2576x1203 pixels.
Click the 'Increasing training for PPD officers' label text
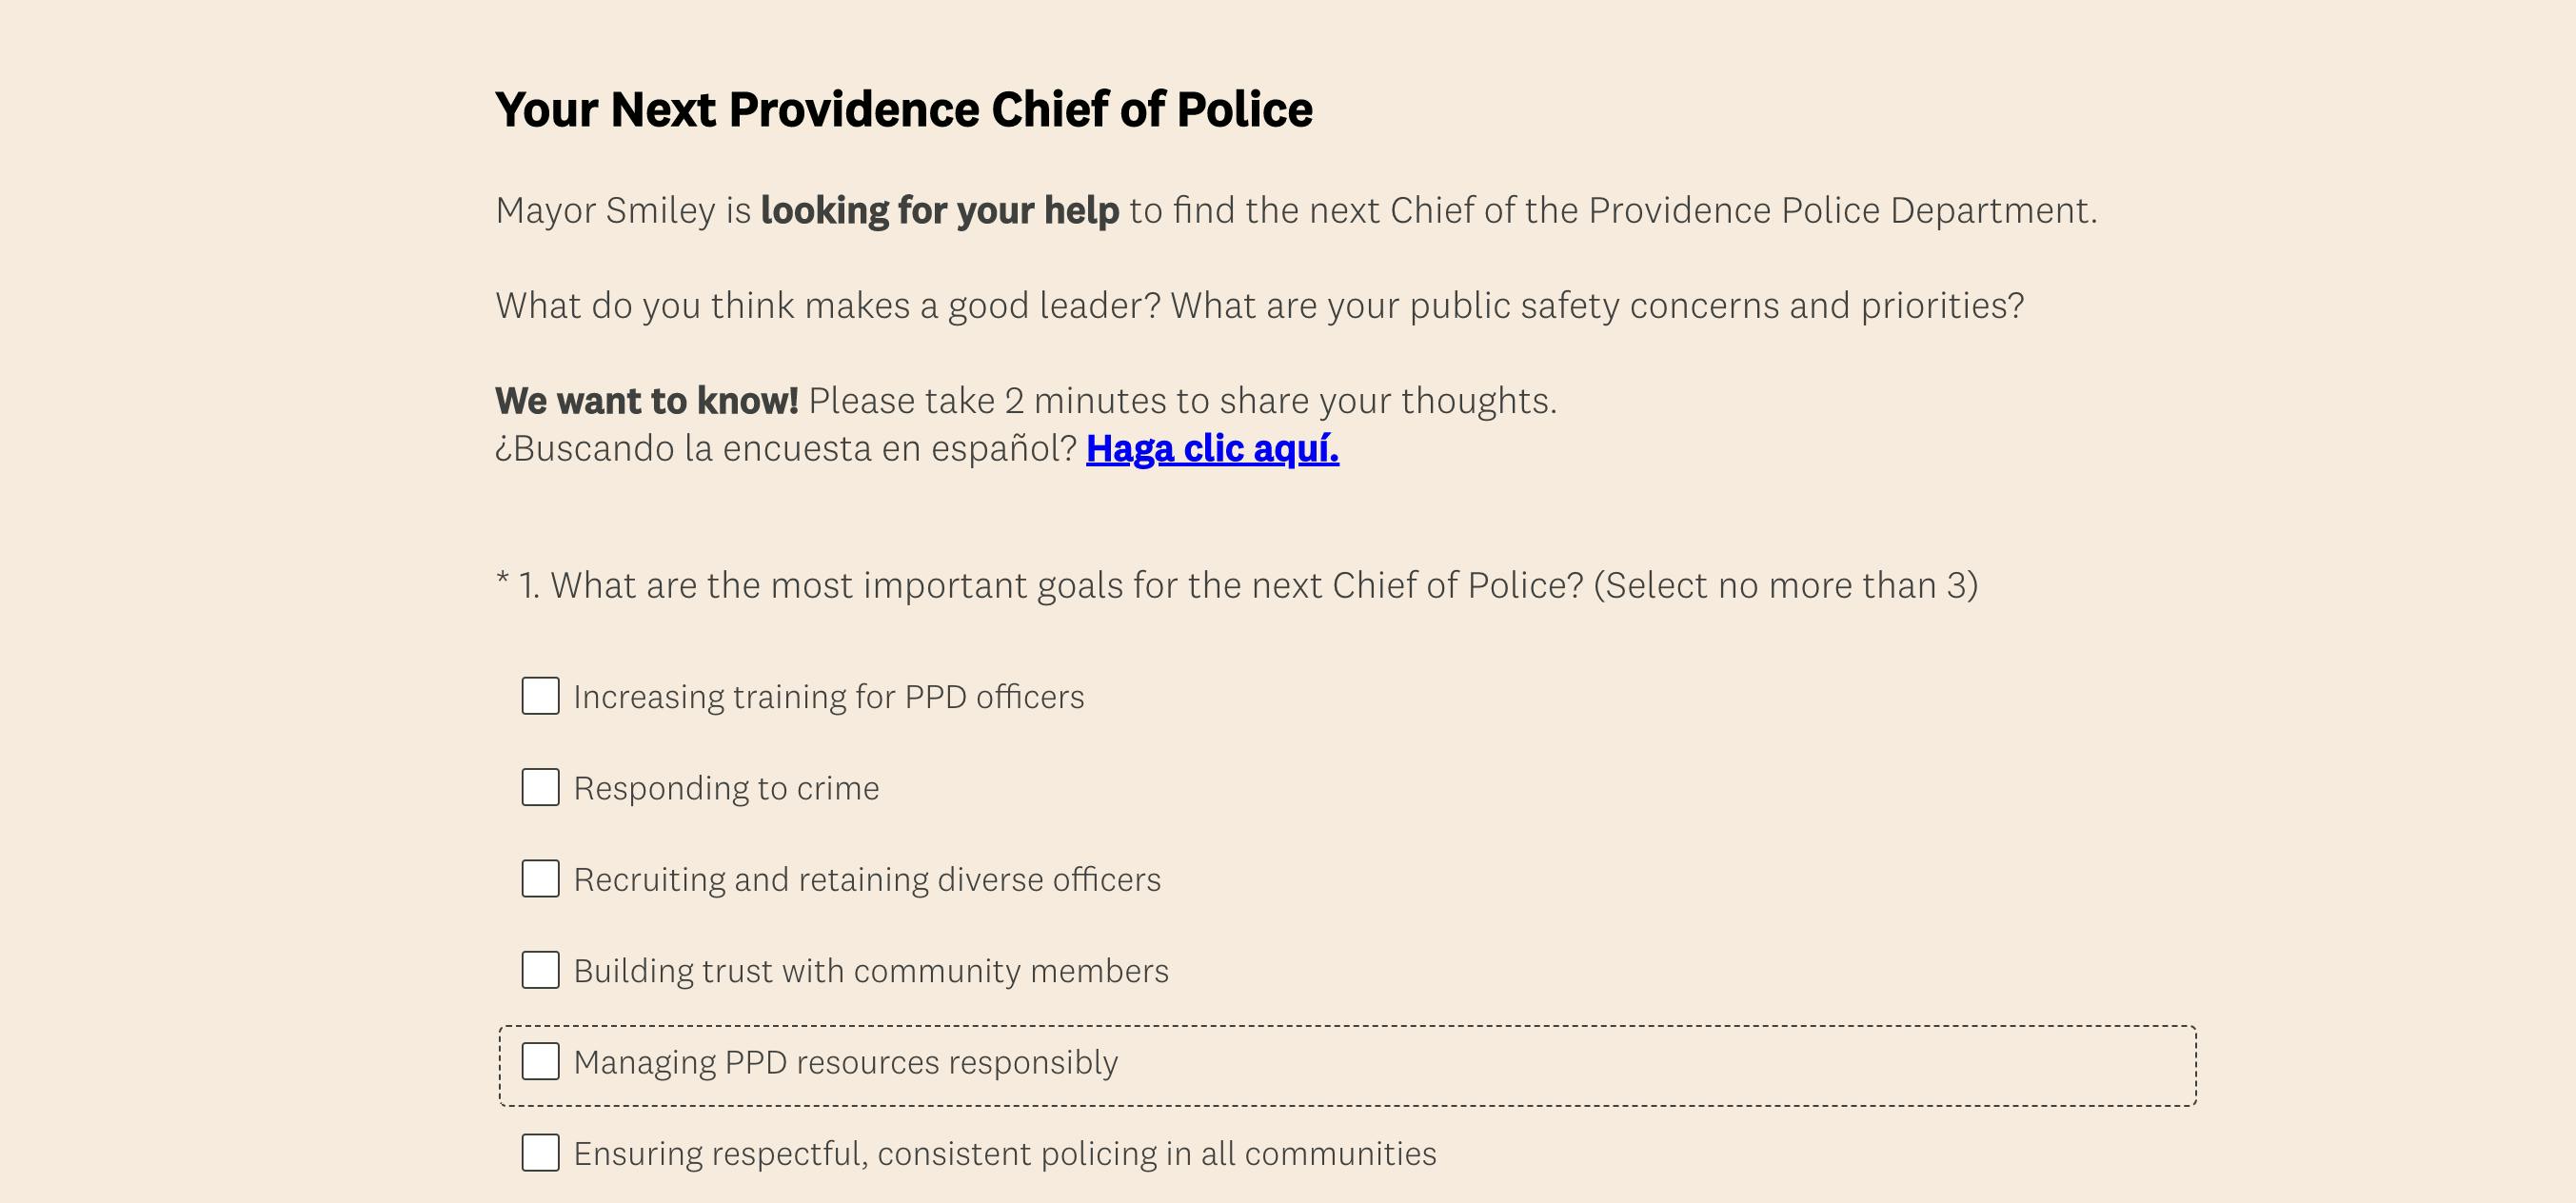[828, 697]
